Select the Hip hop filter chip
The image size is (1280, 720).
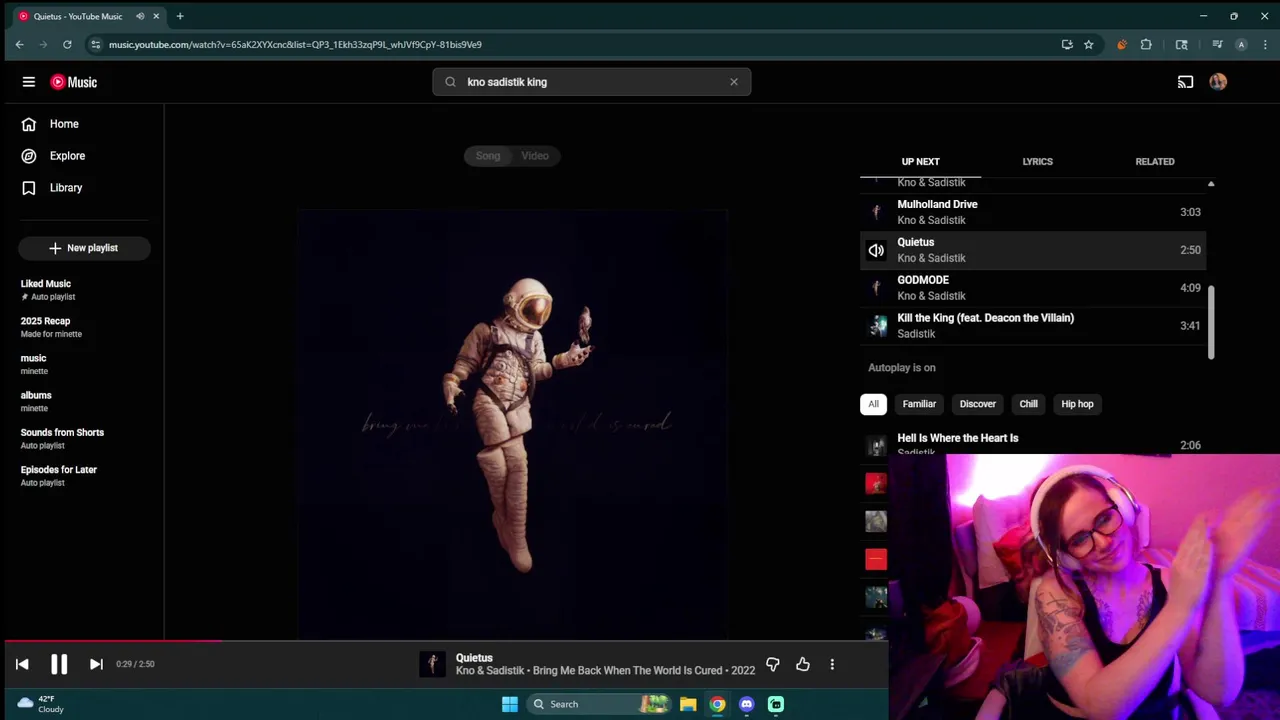click(1077, 404)
